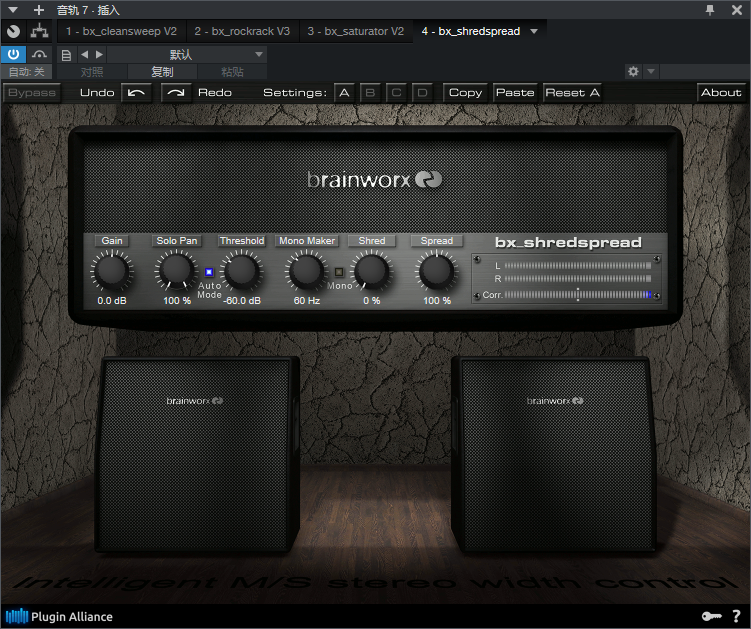Select settings slot D
Screen dimensions: 751x629
(422, 92)
